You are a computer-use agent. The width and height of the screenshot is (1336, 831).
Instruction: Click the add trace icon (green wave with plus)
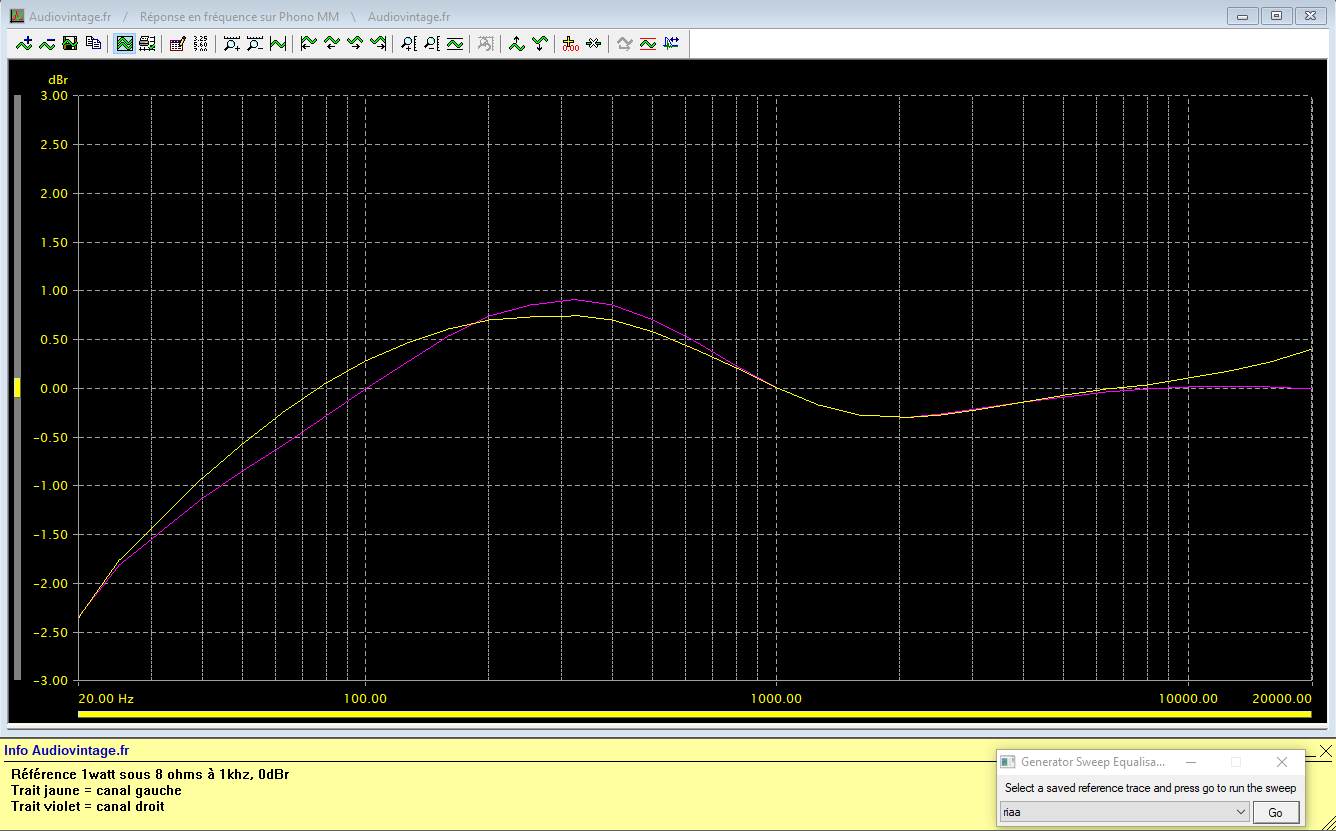pyautogui.click(x=23, y=44)
